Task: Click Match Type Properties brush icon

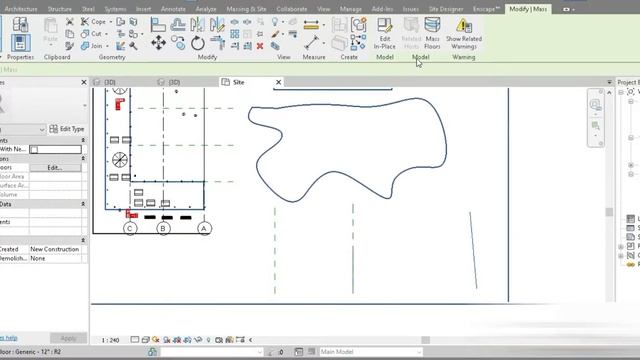Action: pyautogui.click(x=69, y=46)
